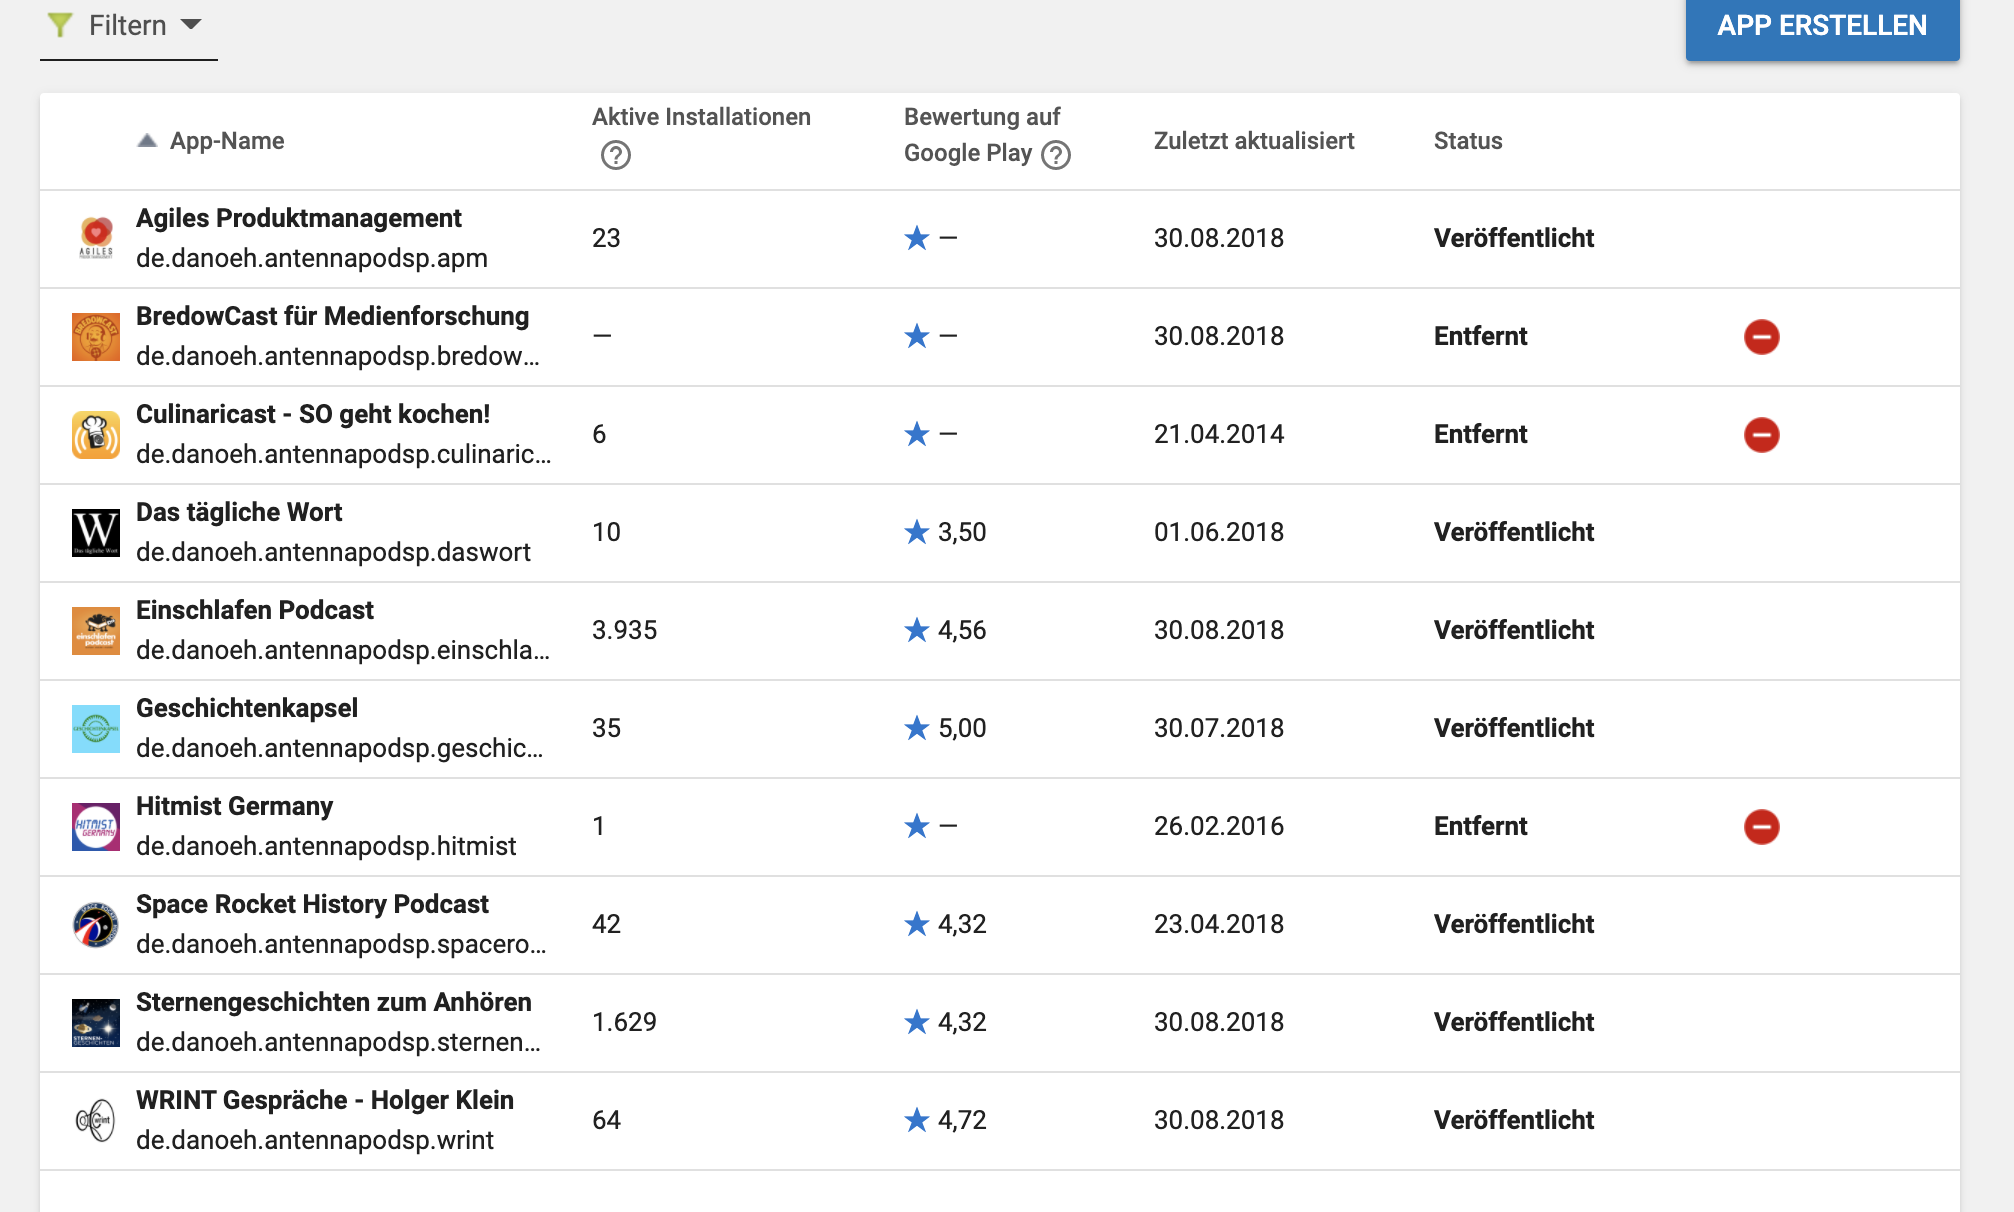Viewport: 2014px width, 1212px height.
Task: Click installs value 1.629 for Sternengeschichten
Action: 625,1022
